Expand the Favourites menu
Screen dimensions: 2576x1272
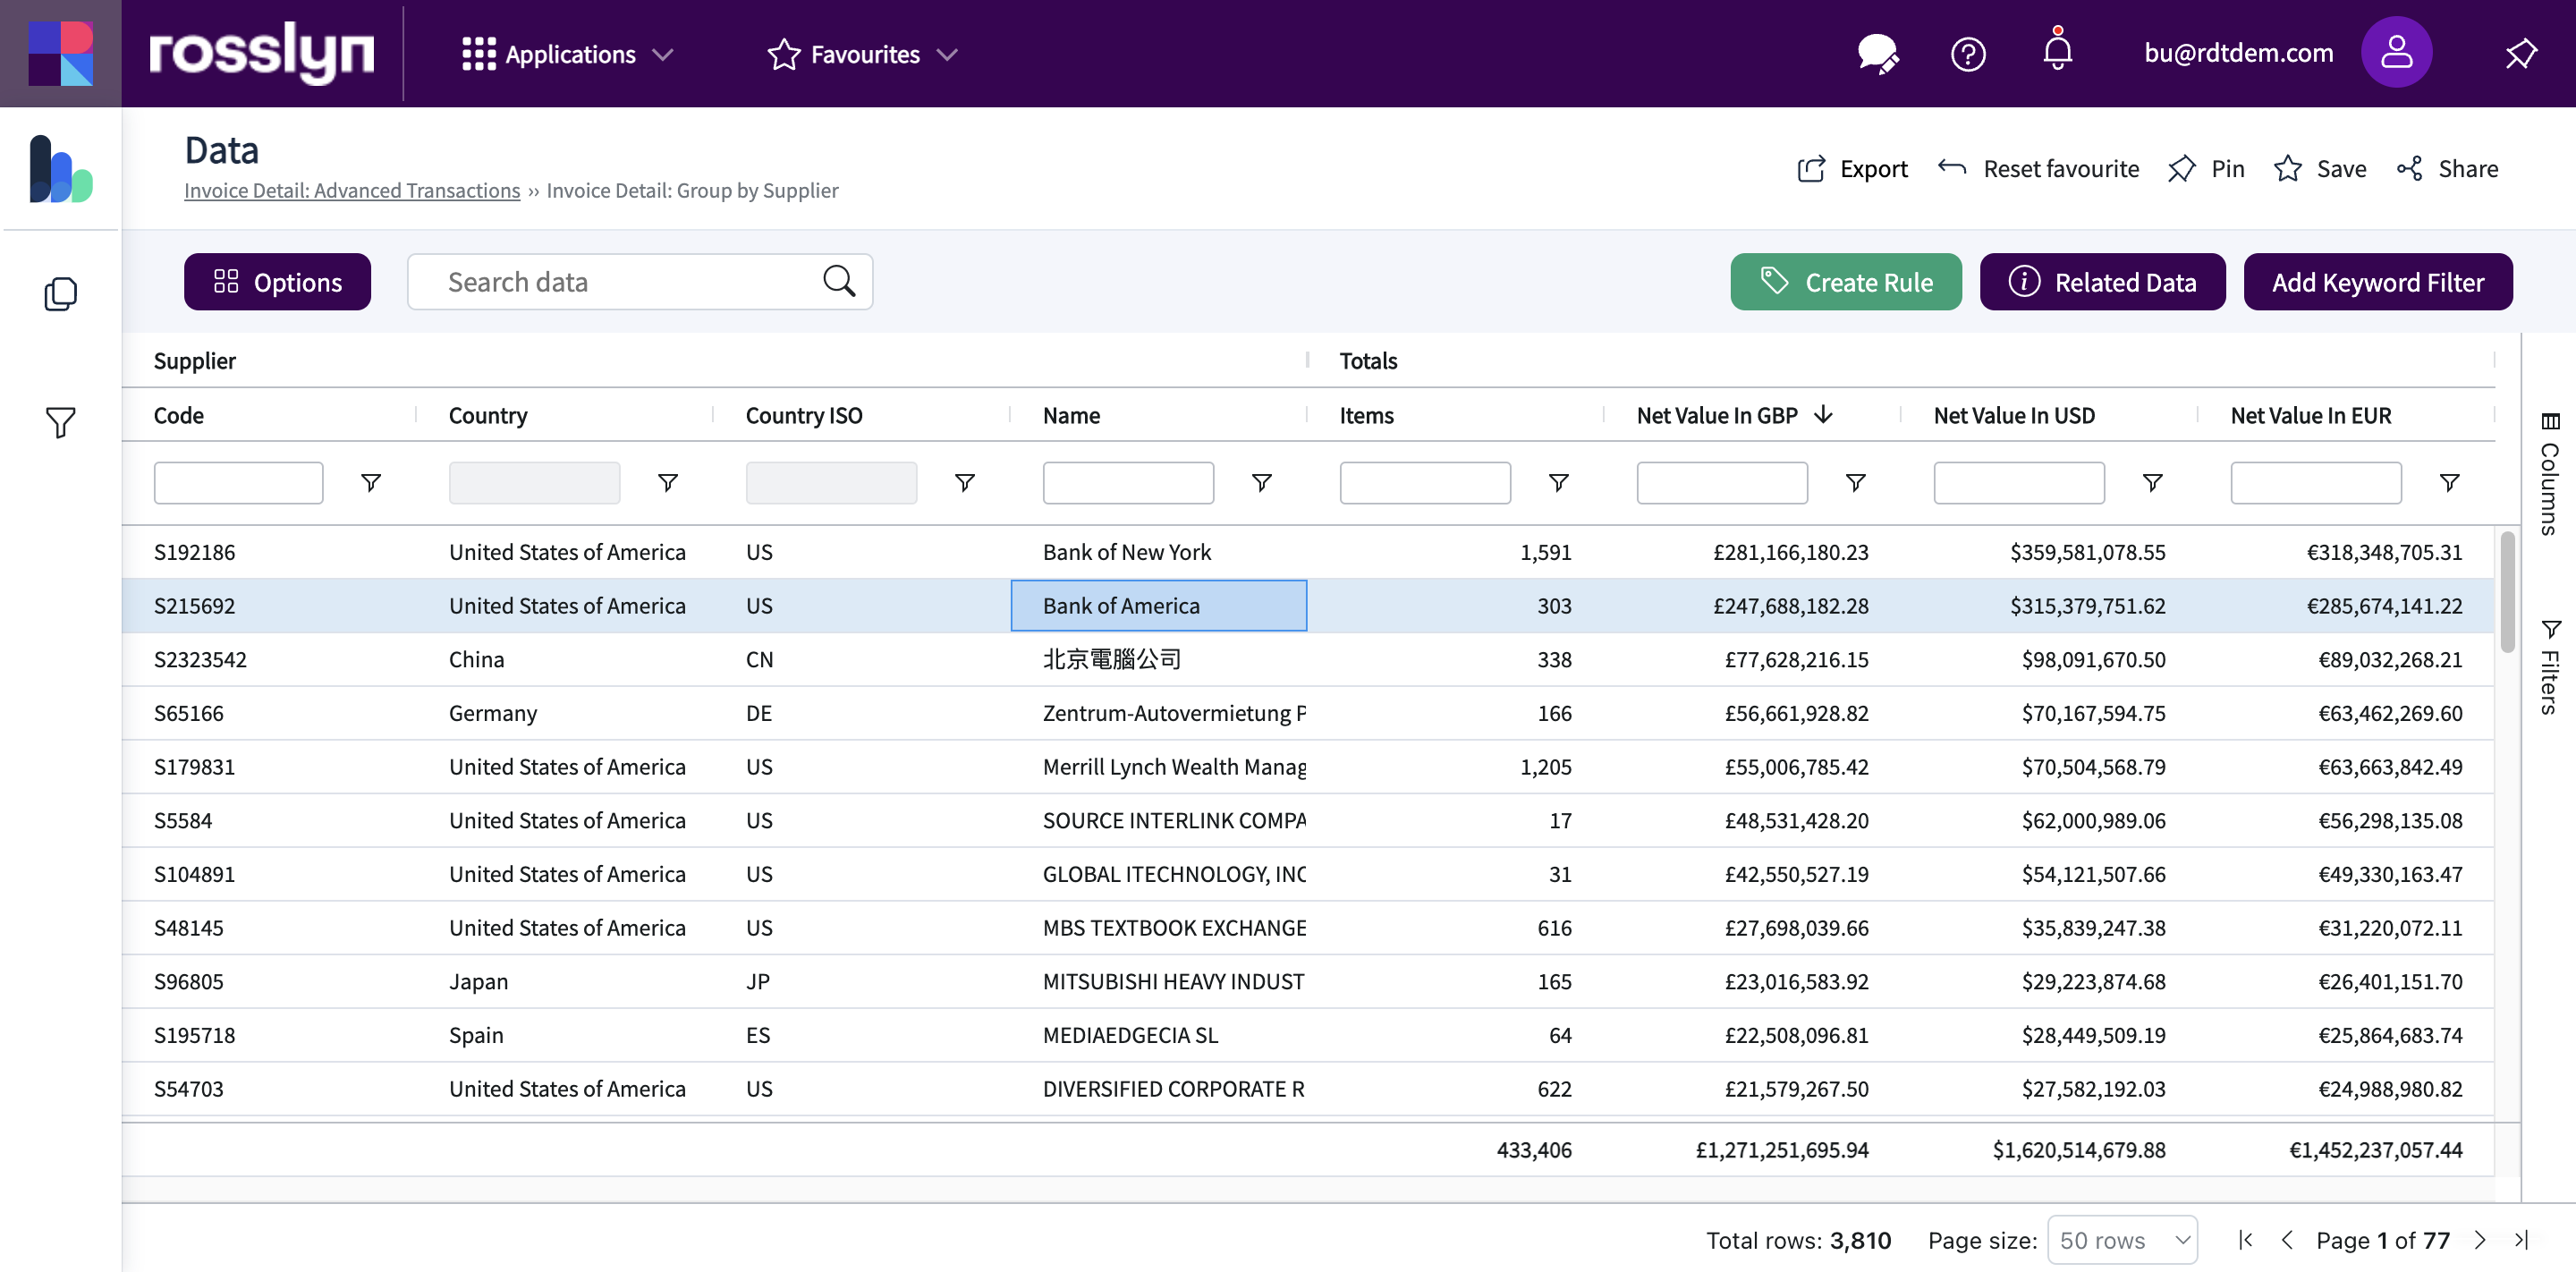pos(863,54)
